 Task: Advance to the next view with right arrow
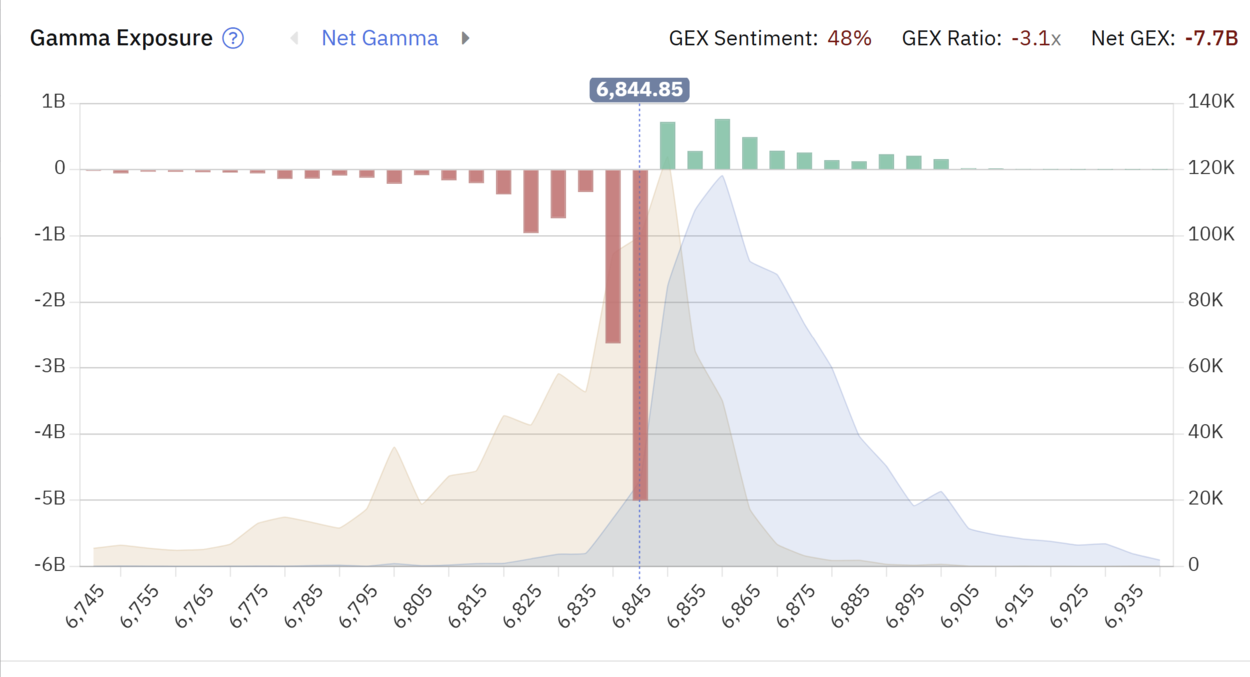coord(465,39)
